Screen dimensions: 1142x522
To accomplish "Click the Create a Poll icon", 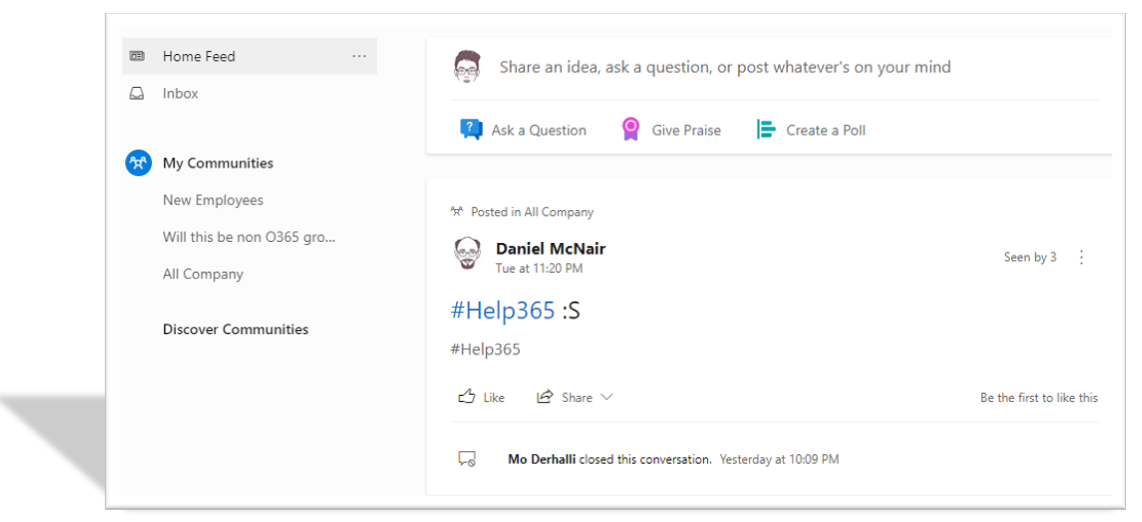I will coord(766,130).
